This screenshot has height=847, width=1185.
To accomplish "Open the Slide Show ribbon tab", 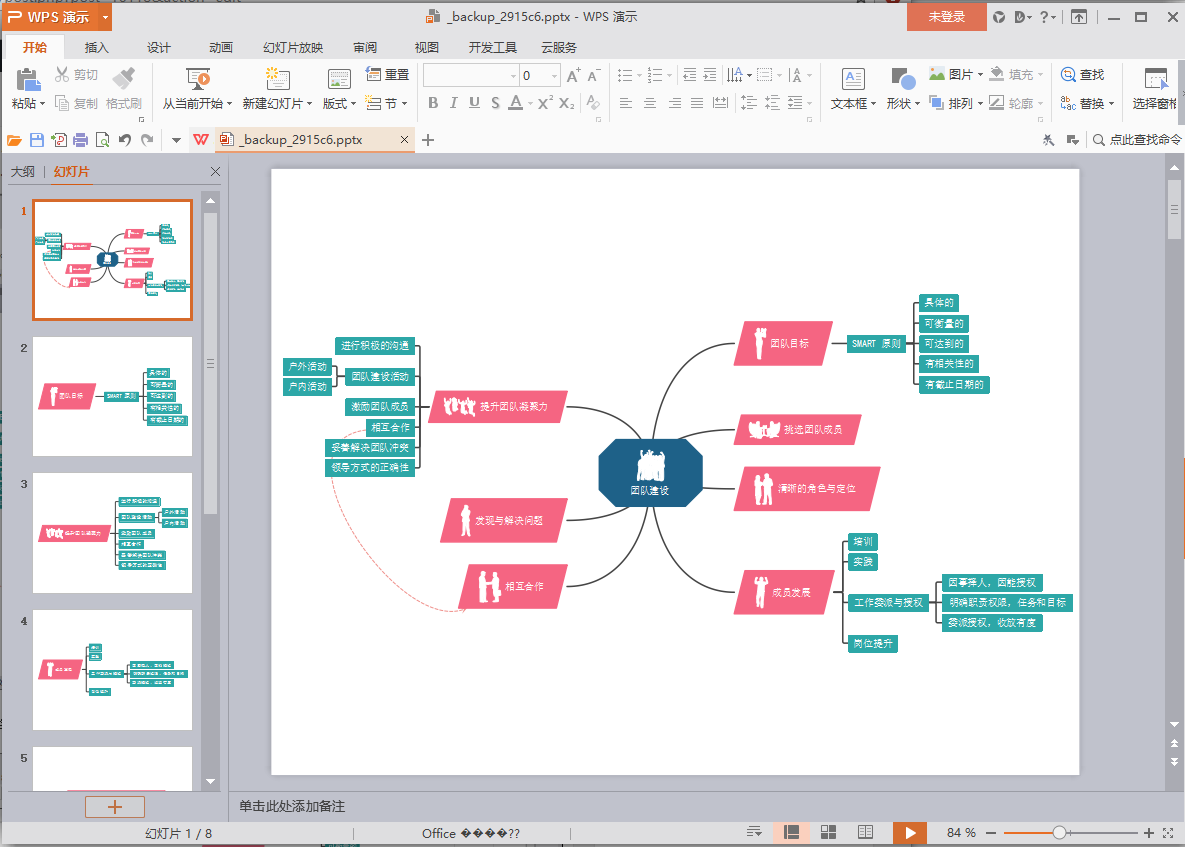I will pos(292,47).
